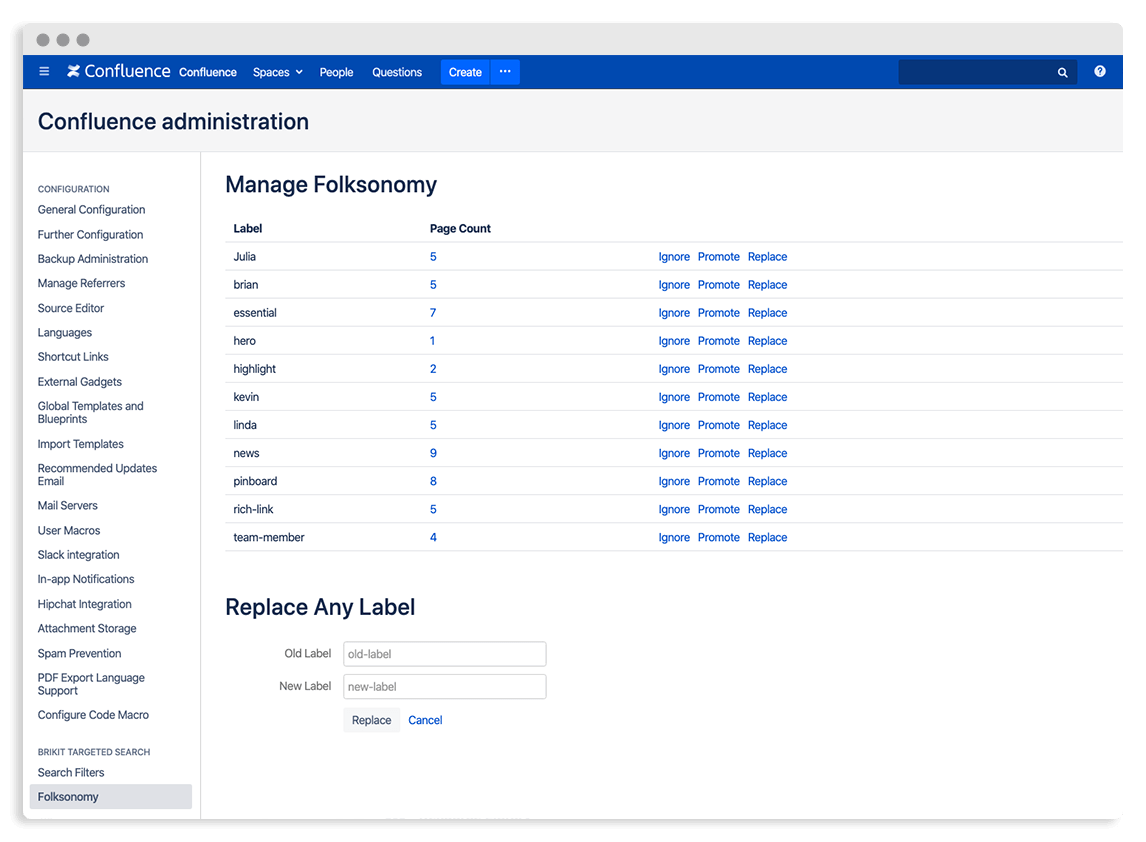Open General Configuration in sidebar
The height and width of the screenshot is (842, 1146).
click(91, 210)
